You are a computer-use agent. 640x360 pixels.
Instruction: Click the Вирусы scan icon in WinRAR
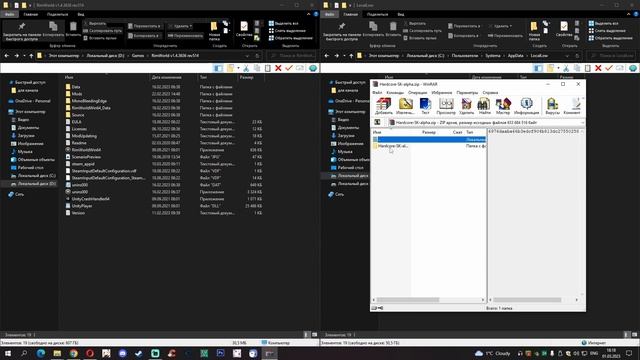tap(552, 106)
